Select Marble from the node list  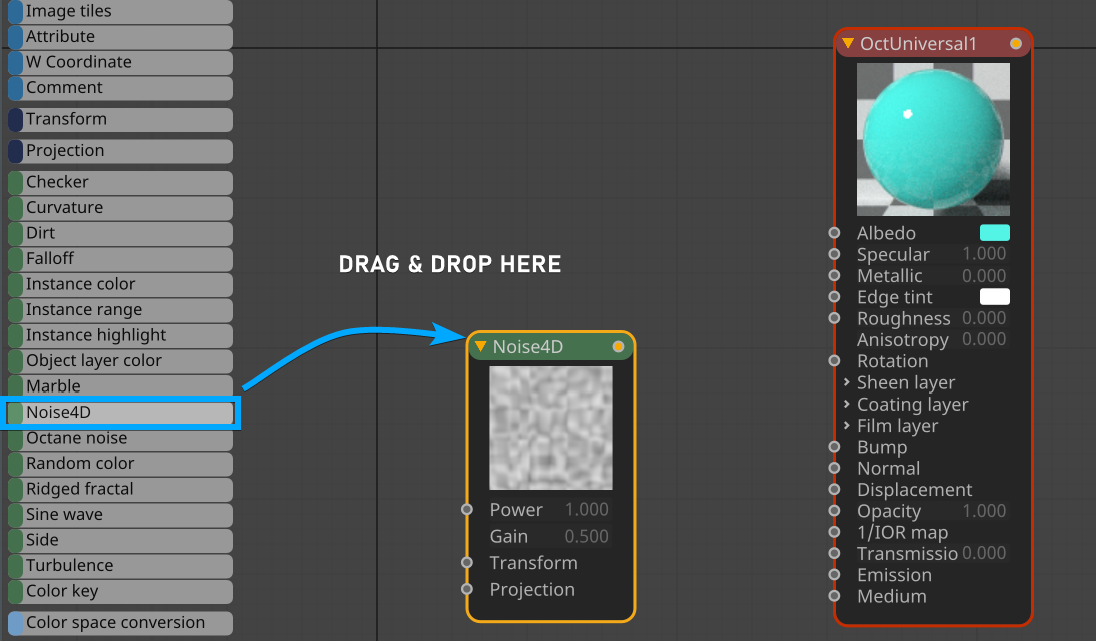[120, 386]
